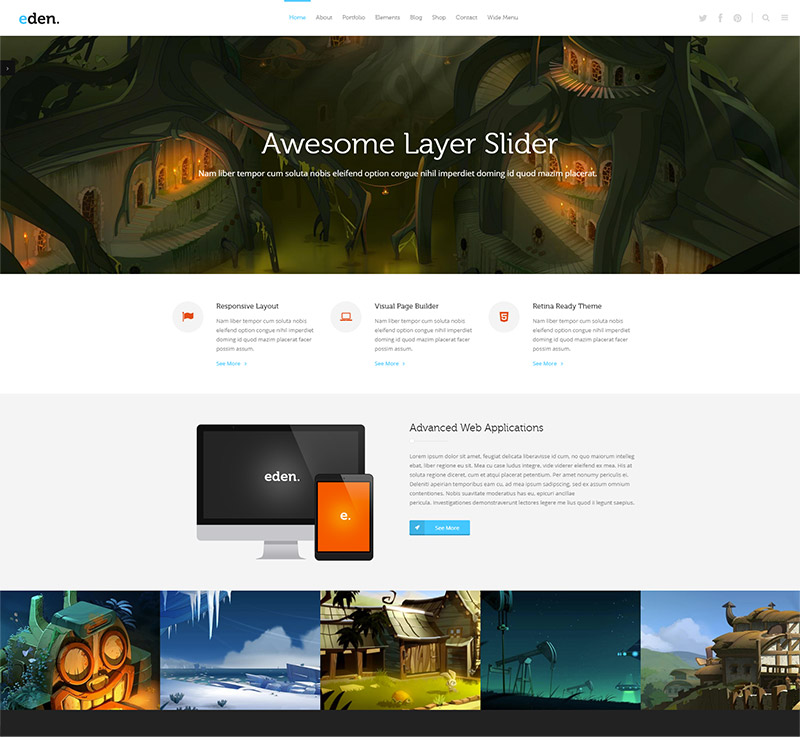Click the flag icon for Responsive Layout
Screen dimensions: 800x737
[x=187, y=317]
